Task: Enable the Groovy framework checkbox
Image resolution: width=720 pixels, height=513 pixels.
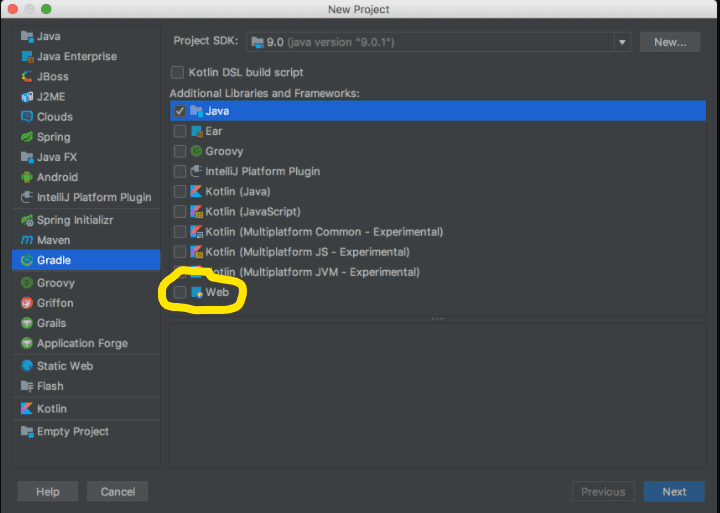Action: [x=180, y=151]
